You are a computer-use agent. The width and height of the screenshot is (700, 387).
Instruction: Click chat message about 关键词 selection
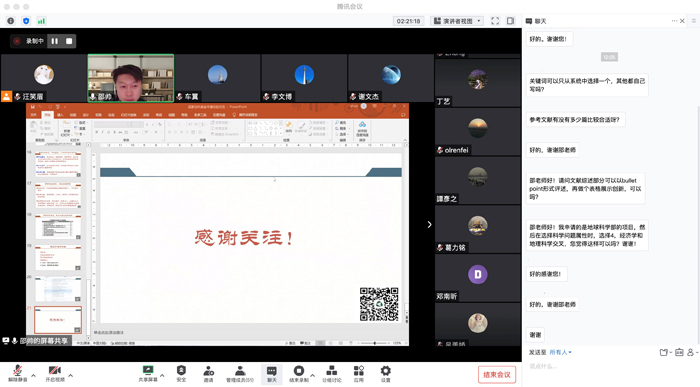click(x=587, y=85)
